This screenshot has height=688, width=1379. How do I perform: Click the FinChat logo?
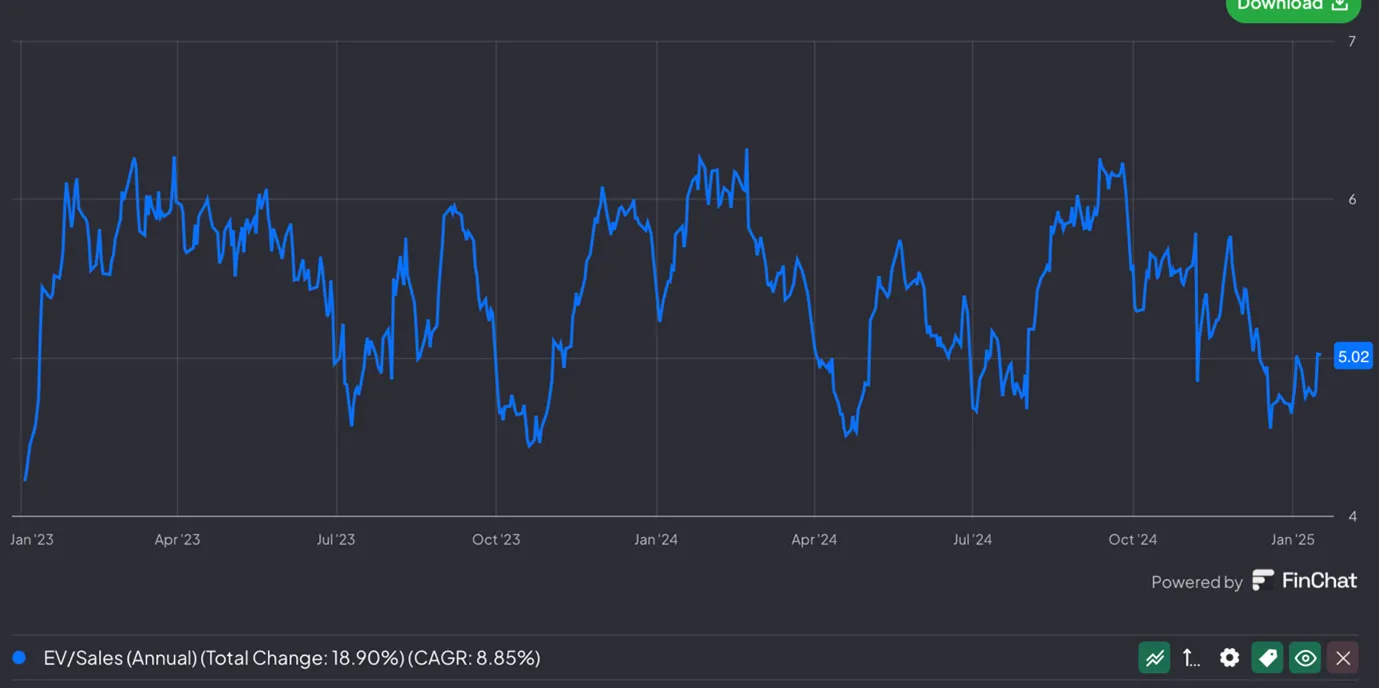tap(1305, 581)
